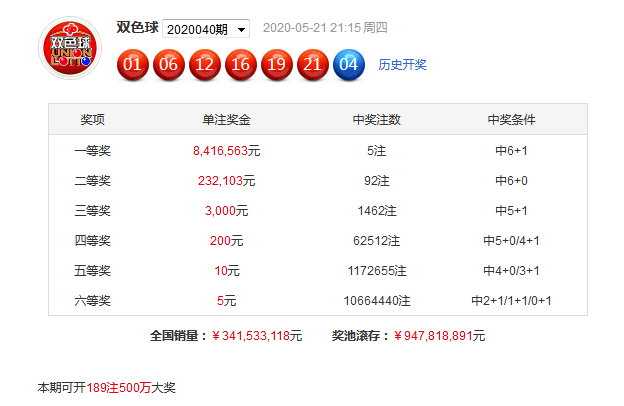Click the 189注500万 red text

[119, 388]
